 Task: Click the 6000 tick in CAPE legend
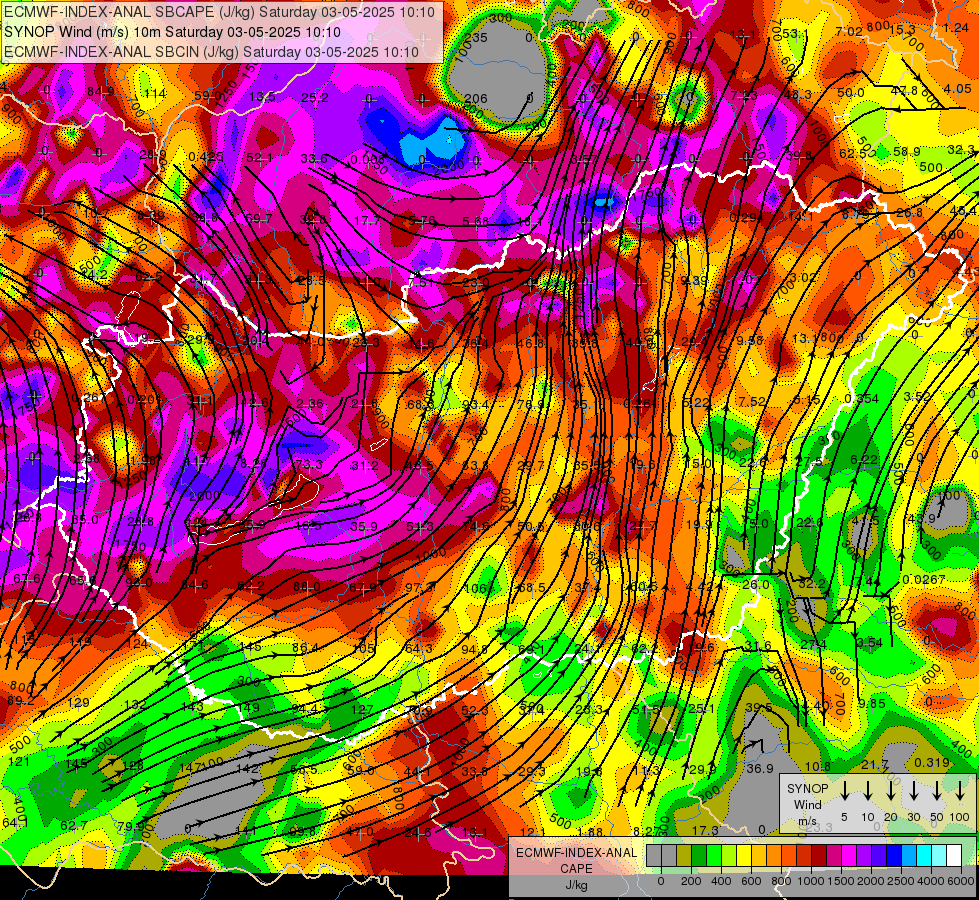962,881
